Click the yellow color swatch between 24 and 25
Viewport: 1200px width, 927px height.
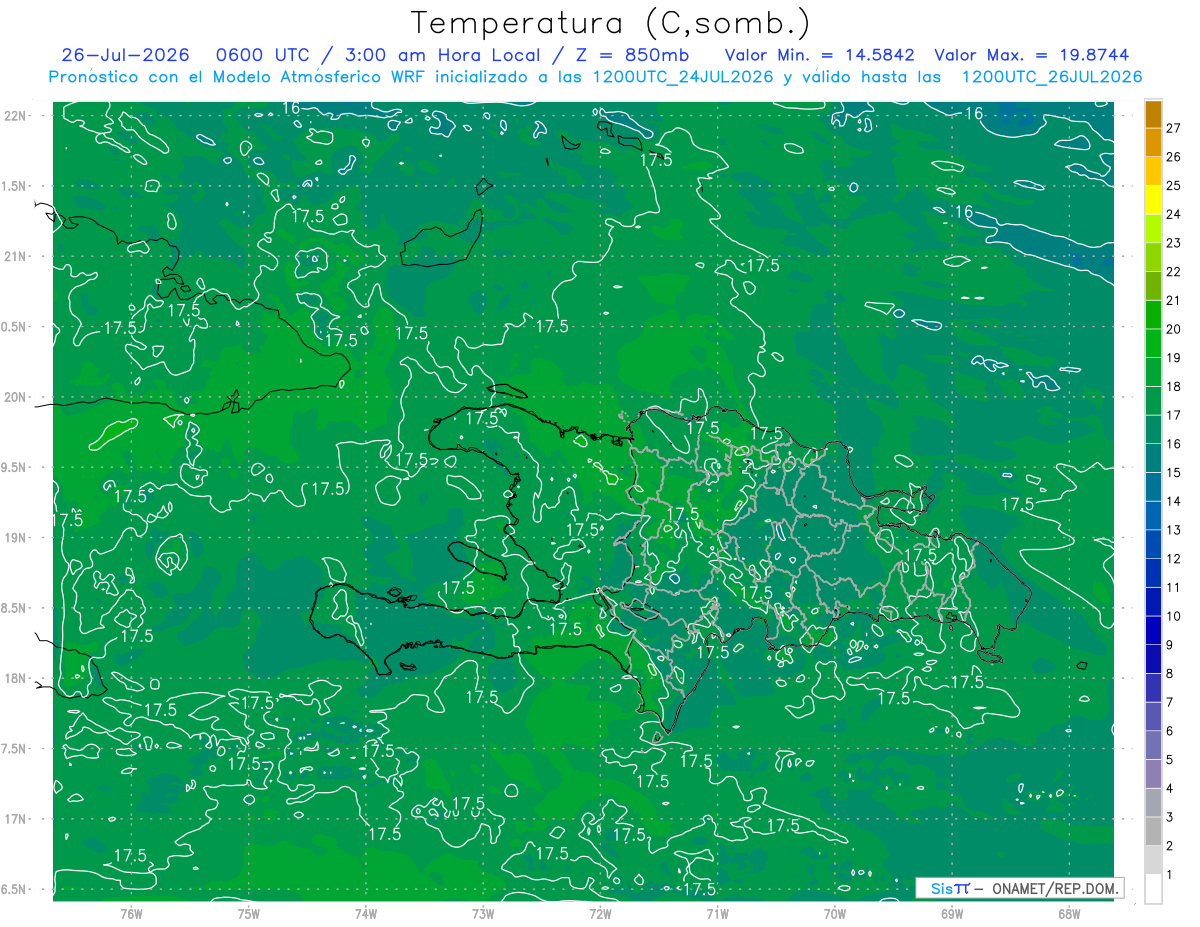point(1153,199)
